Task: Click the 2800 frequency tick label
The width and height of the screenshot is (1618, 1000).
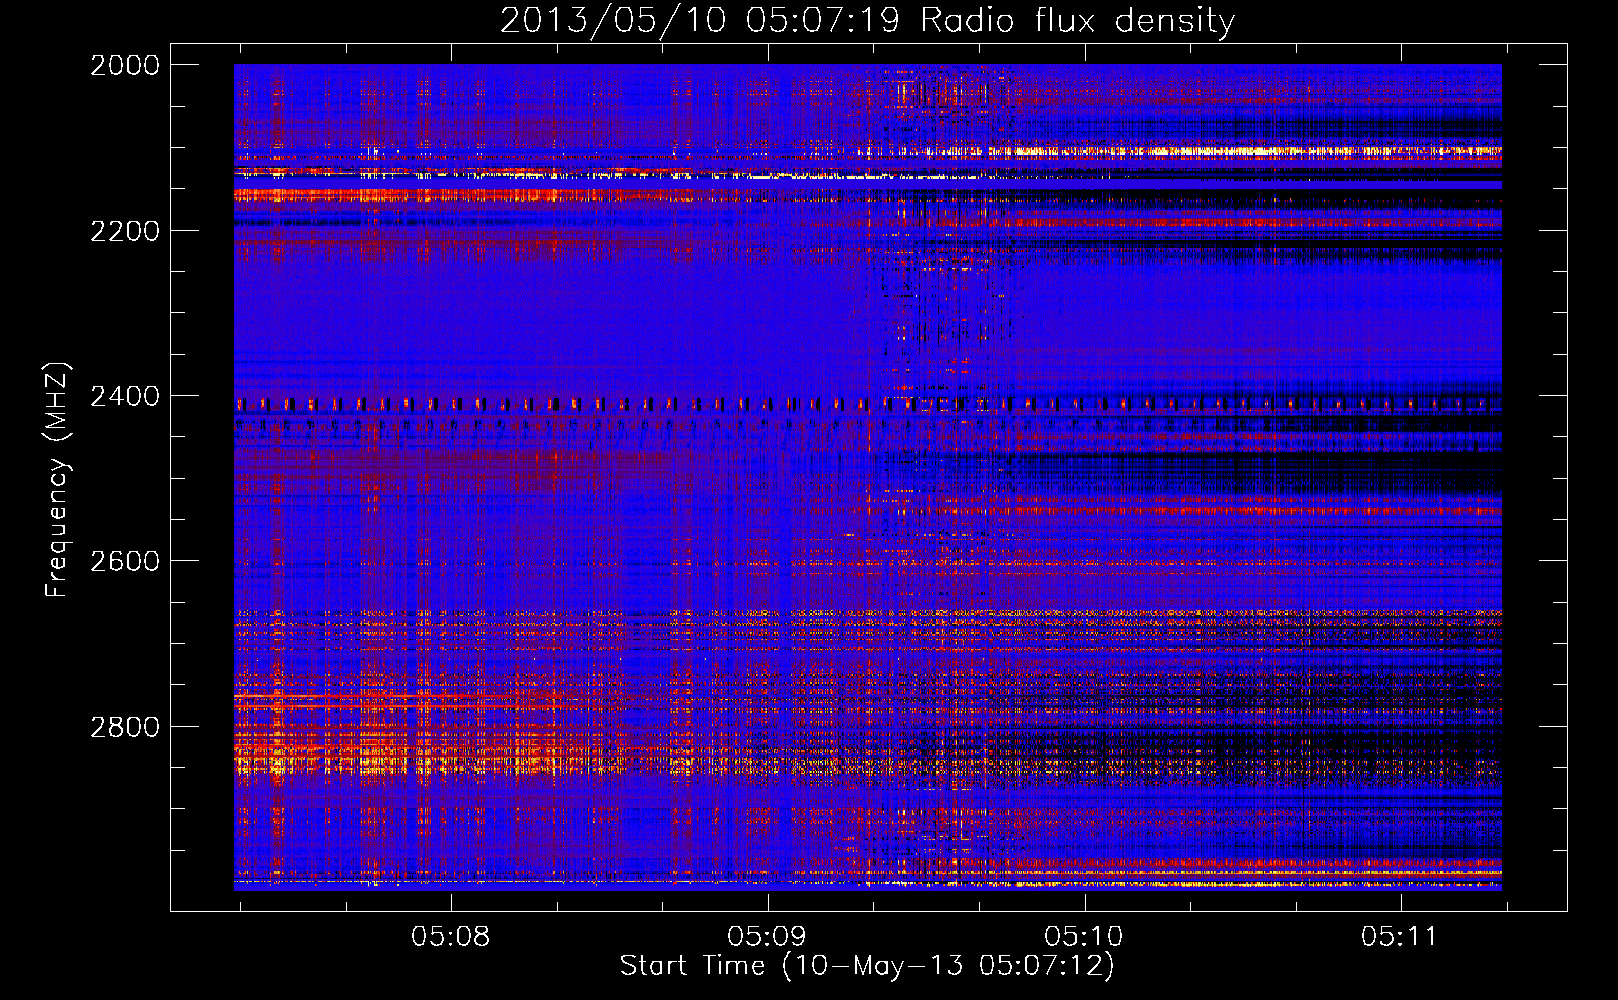Action: pos(125,727)
